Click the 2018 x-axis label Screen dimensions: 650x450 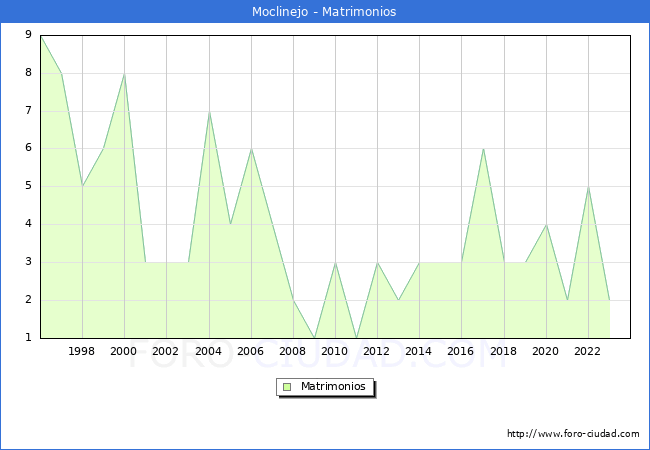(503, 351)
